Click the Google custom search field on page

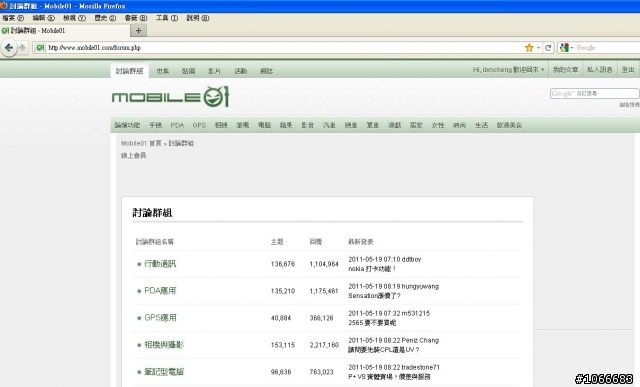tap(594, 93)
